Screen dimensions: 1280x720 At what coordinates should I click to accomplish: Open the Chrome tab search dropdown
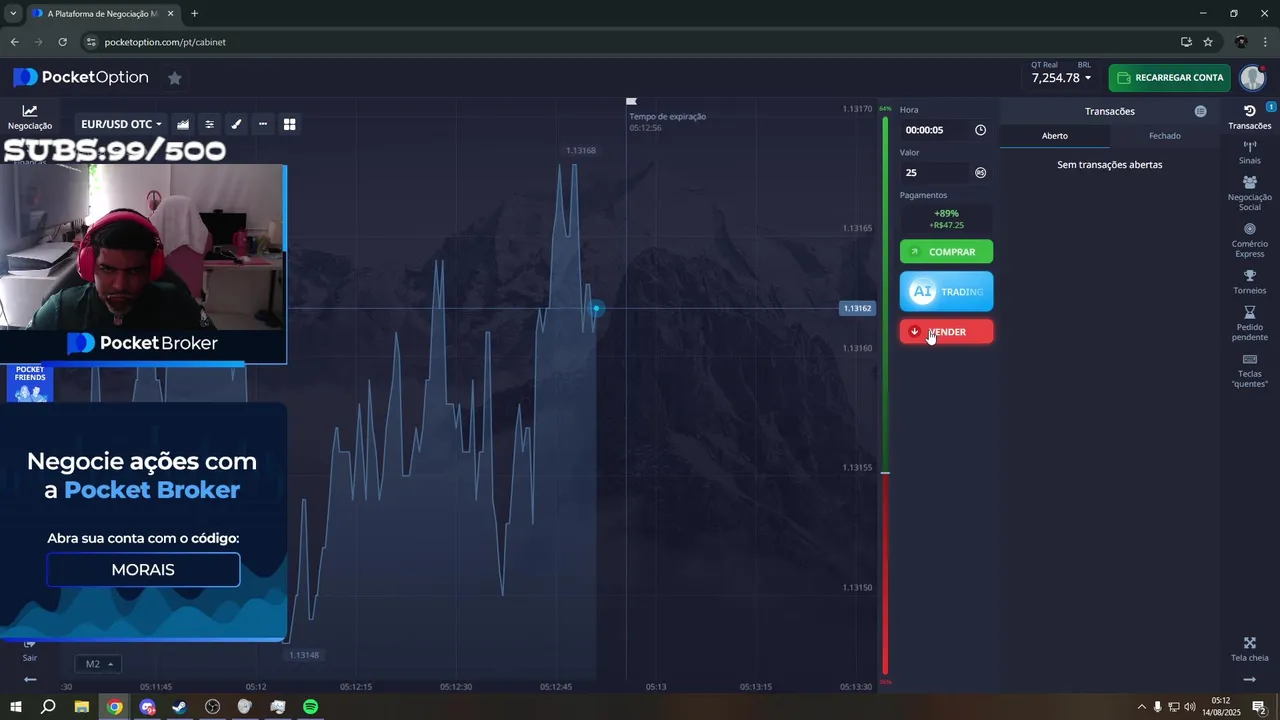13,14
